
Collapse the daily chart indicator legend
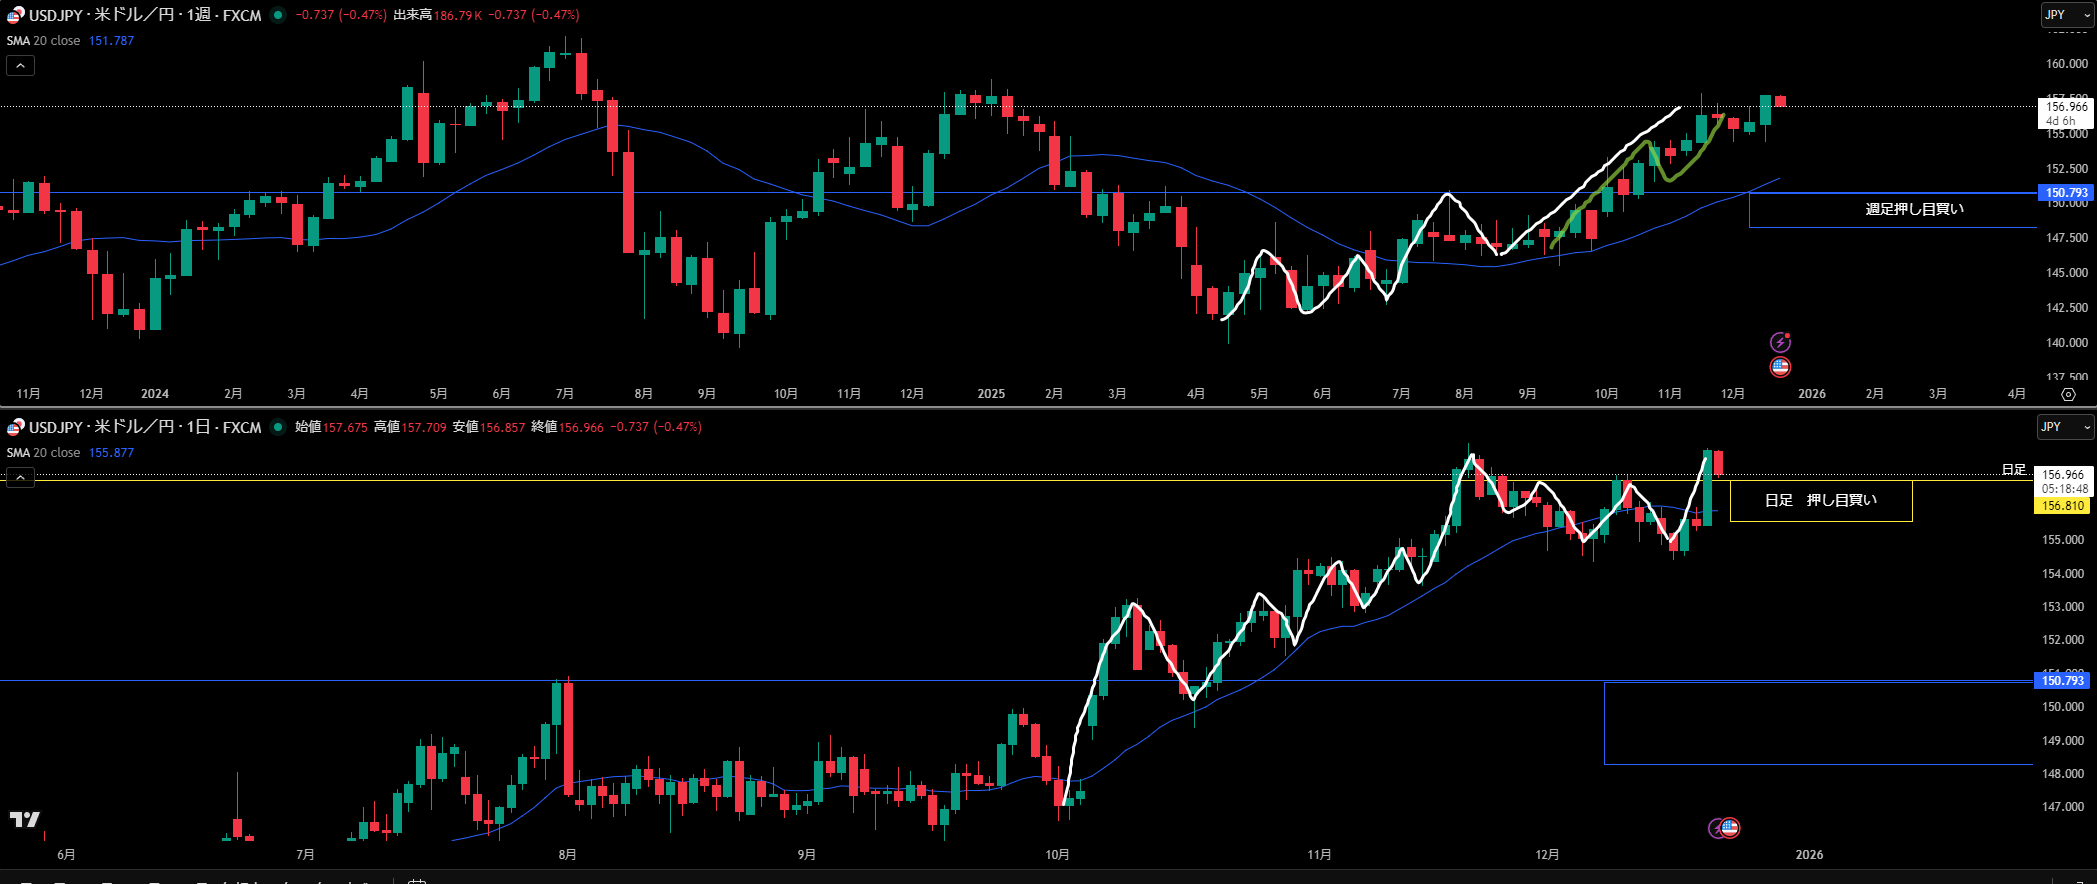click(20, 477)
